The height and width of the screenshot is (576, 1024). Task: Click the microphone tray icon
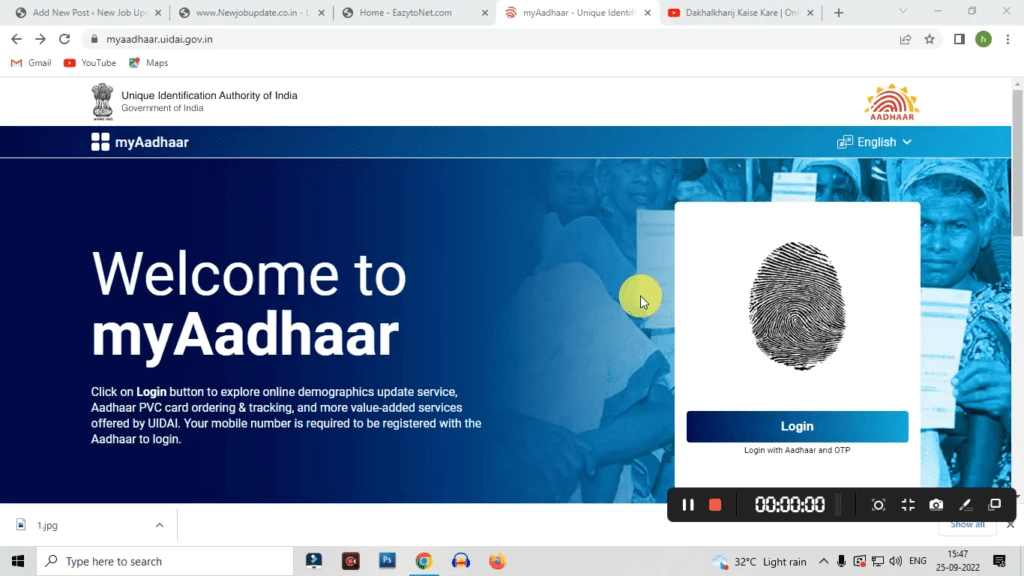841,561
